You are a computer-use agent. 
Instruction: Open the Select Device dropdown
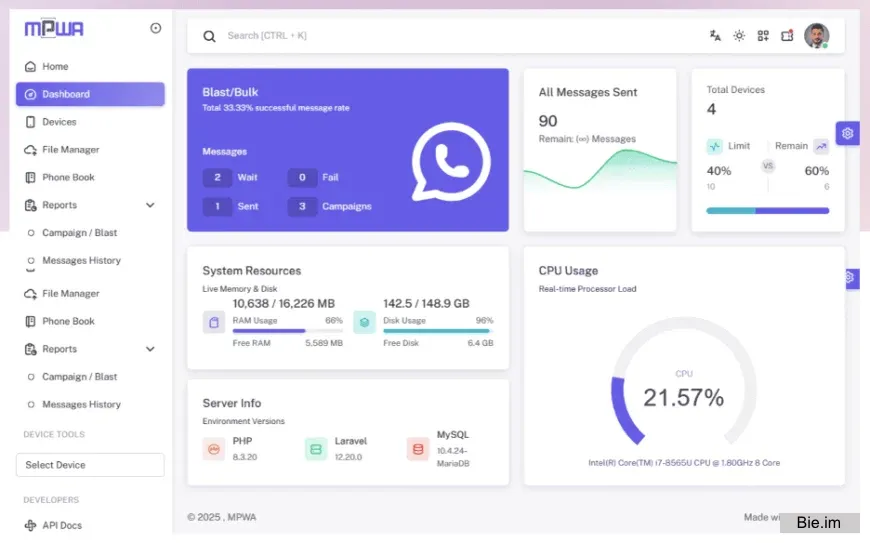click(90, 465)
